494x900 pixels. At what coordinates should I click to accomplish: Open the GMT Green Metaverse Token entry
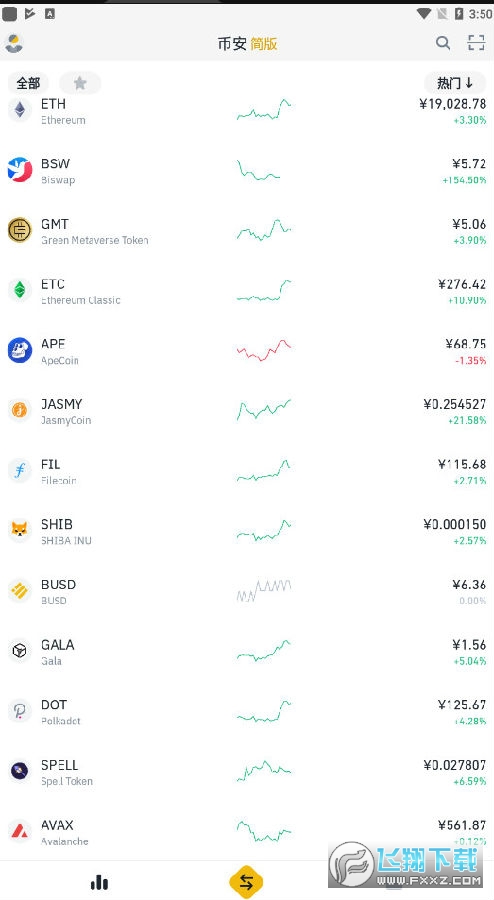(247, 231)
